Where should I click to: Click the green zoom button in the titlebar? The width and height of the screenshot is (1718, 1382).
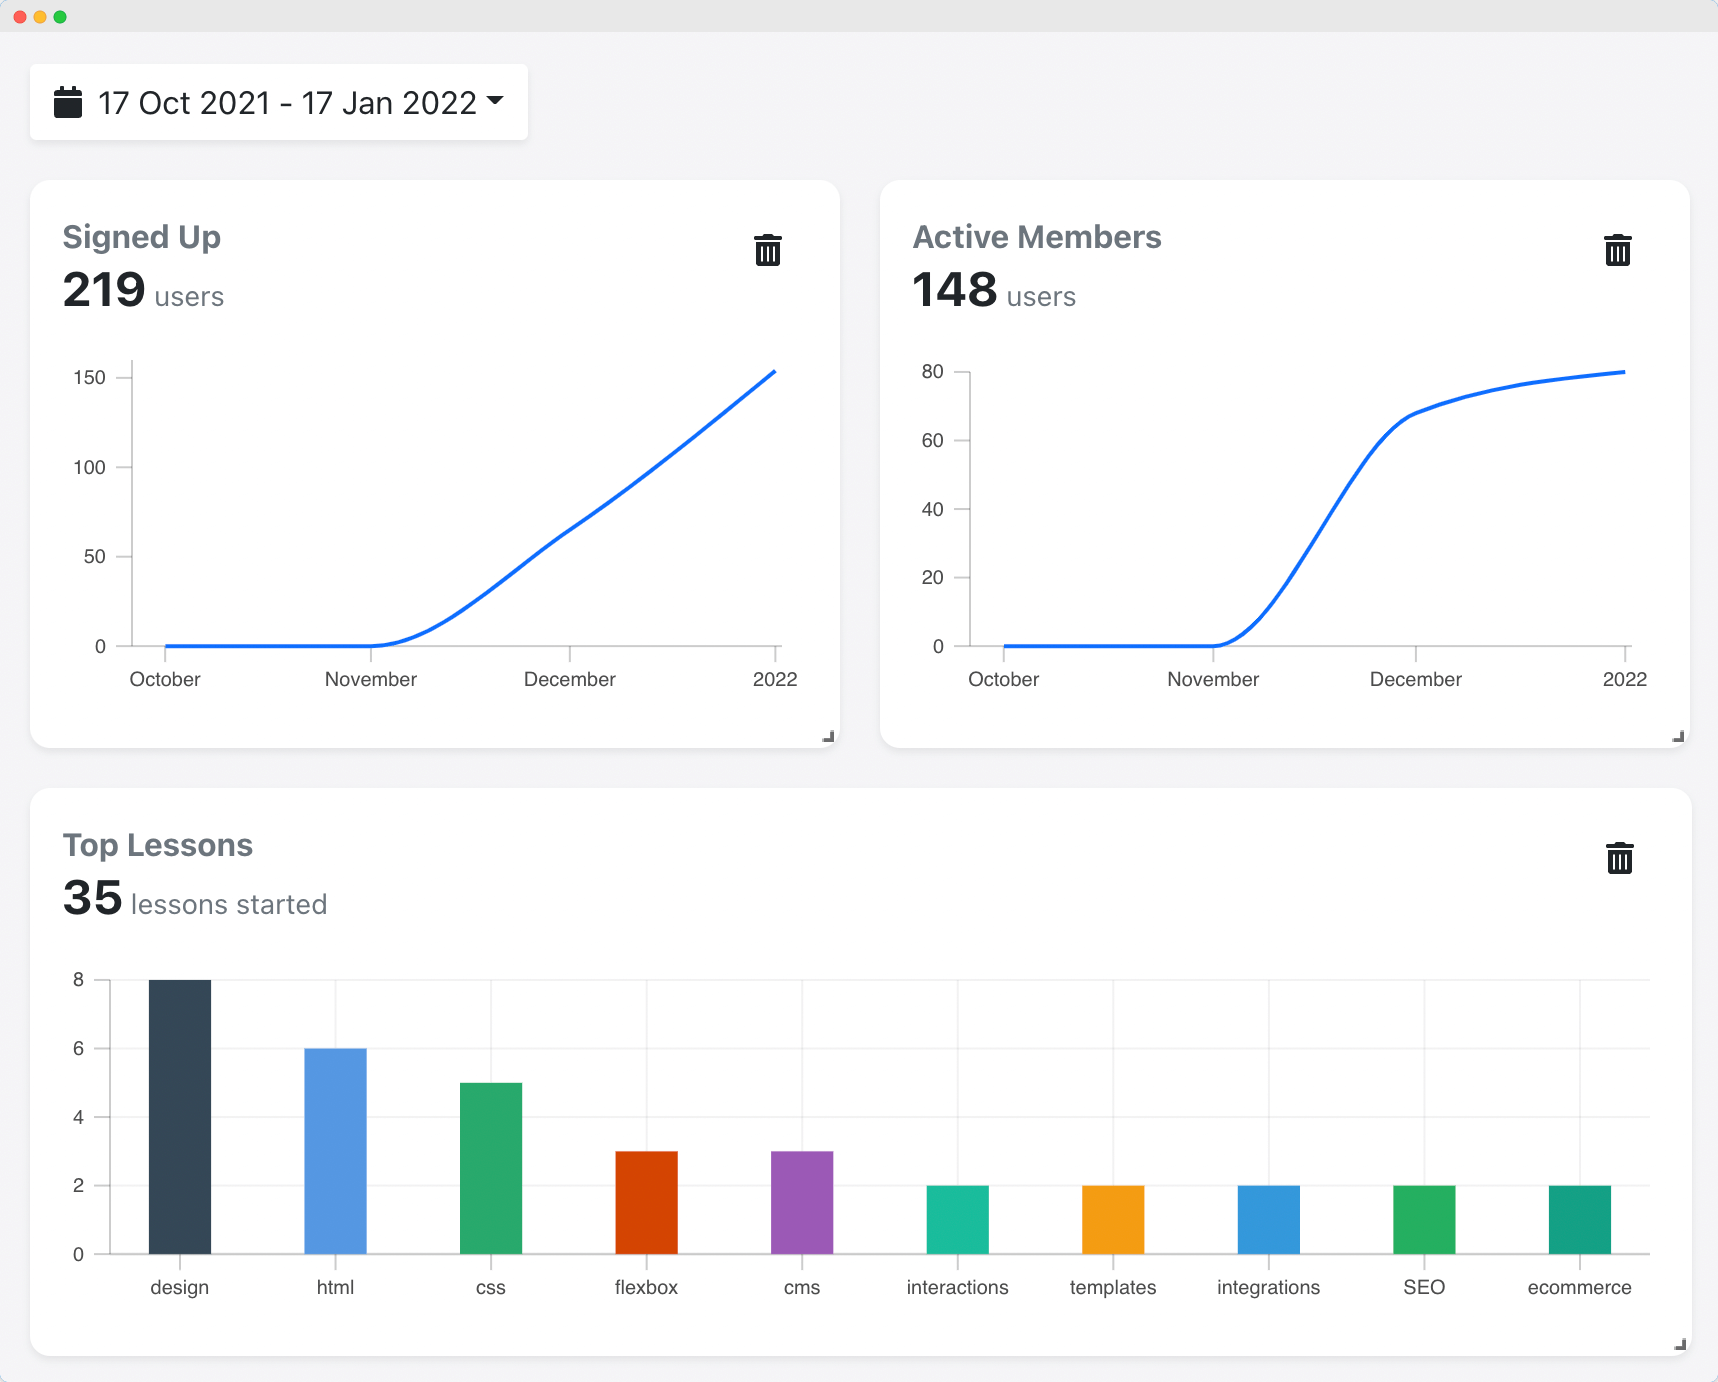[62, 15]
